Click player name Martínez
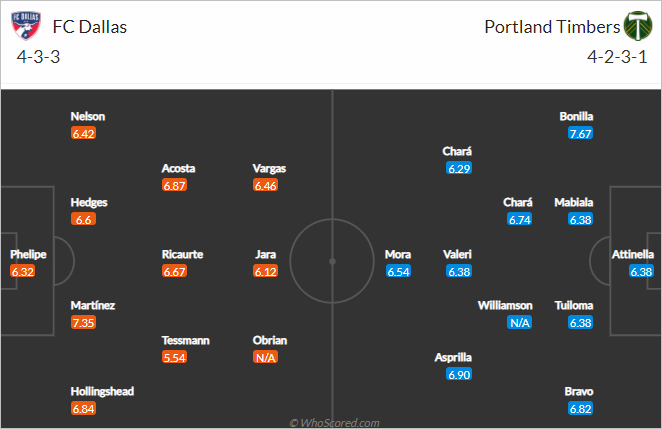Viewport: 662px width, 429px height. point(93,305)
